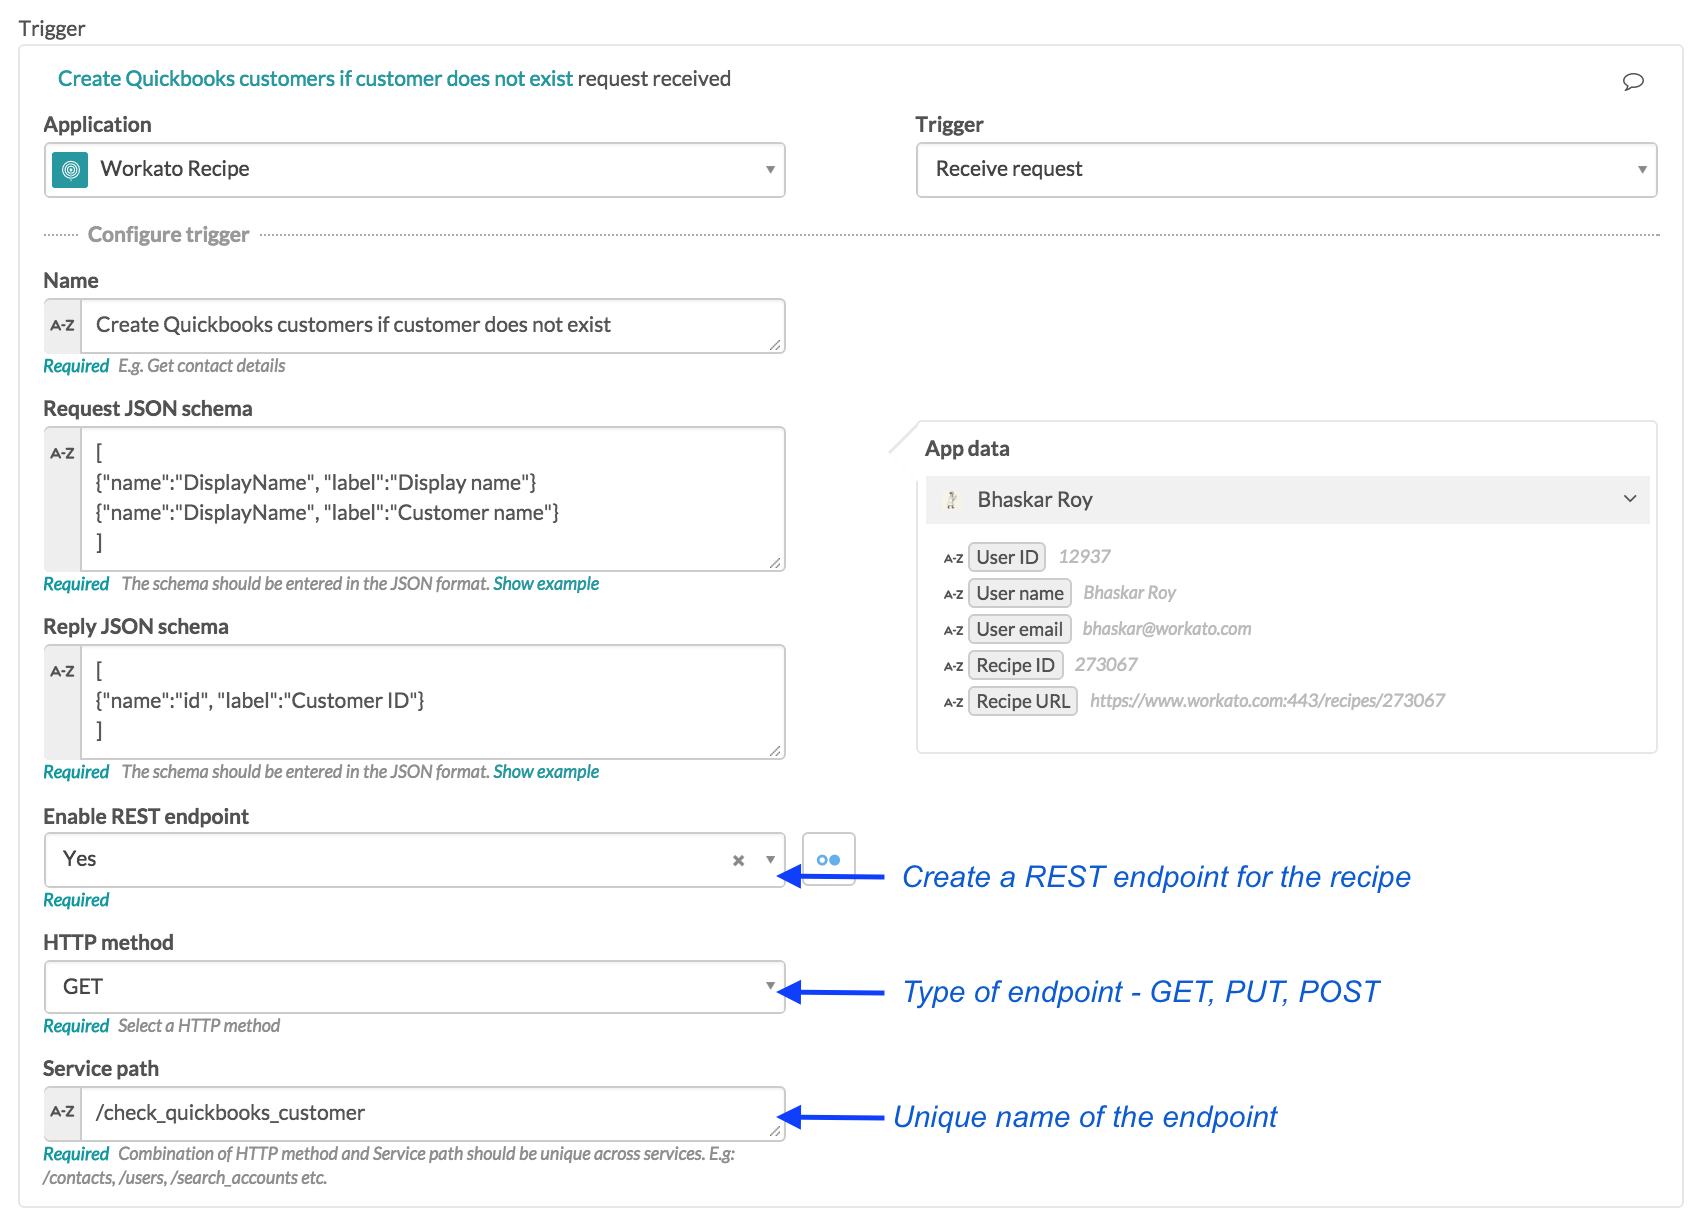Open the Create Quickbooks customers recipe title link

[x=316, y=78]
